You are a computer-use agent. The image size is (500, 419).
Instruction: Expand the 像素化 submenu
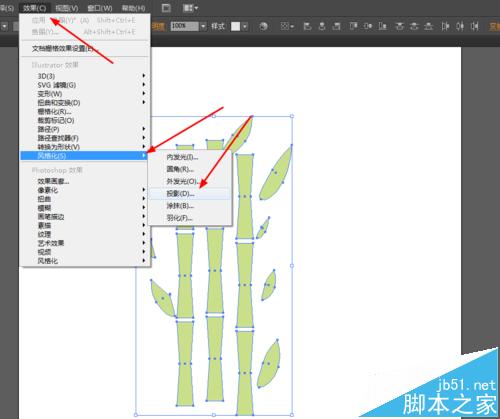pyautogui.click(x=85, y=190)
